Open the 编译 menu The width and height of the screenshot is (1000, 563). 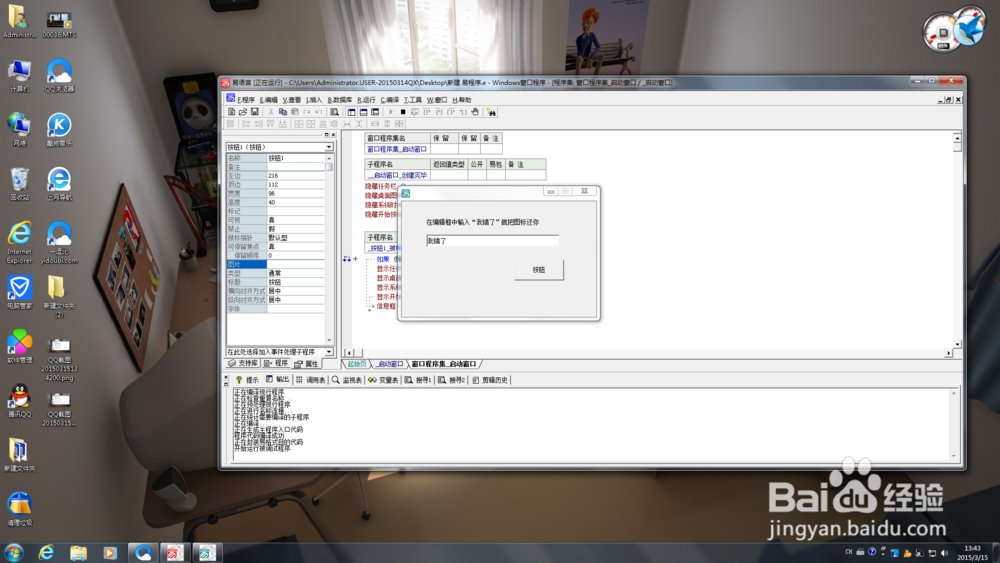[x=390, y=99]
